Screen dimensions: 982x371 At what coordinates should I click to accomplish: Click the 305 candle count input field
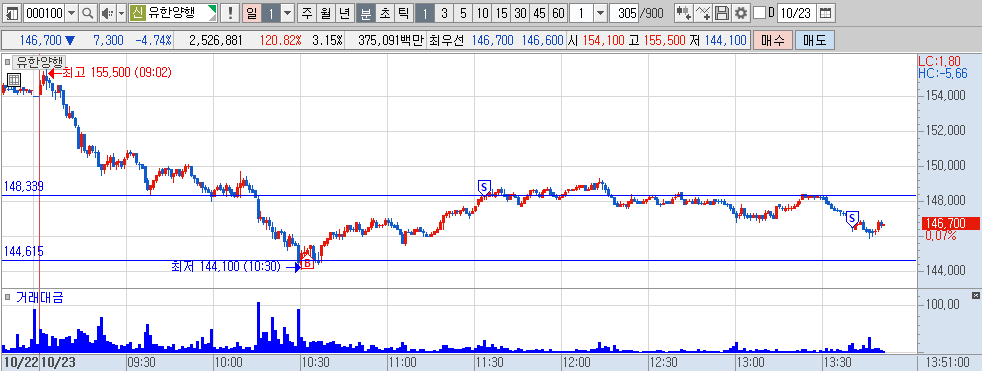(x=624, y=13)
